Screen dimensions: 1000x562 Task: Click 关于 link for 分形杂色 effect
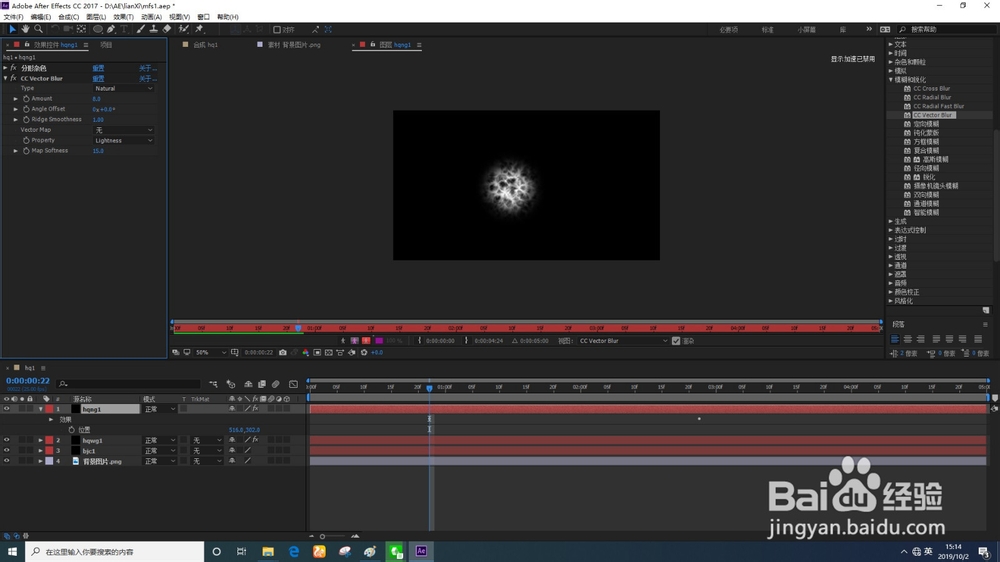tap(148, 68)
